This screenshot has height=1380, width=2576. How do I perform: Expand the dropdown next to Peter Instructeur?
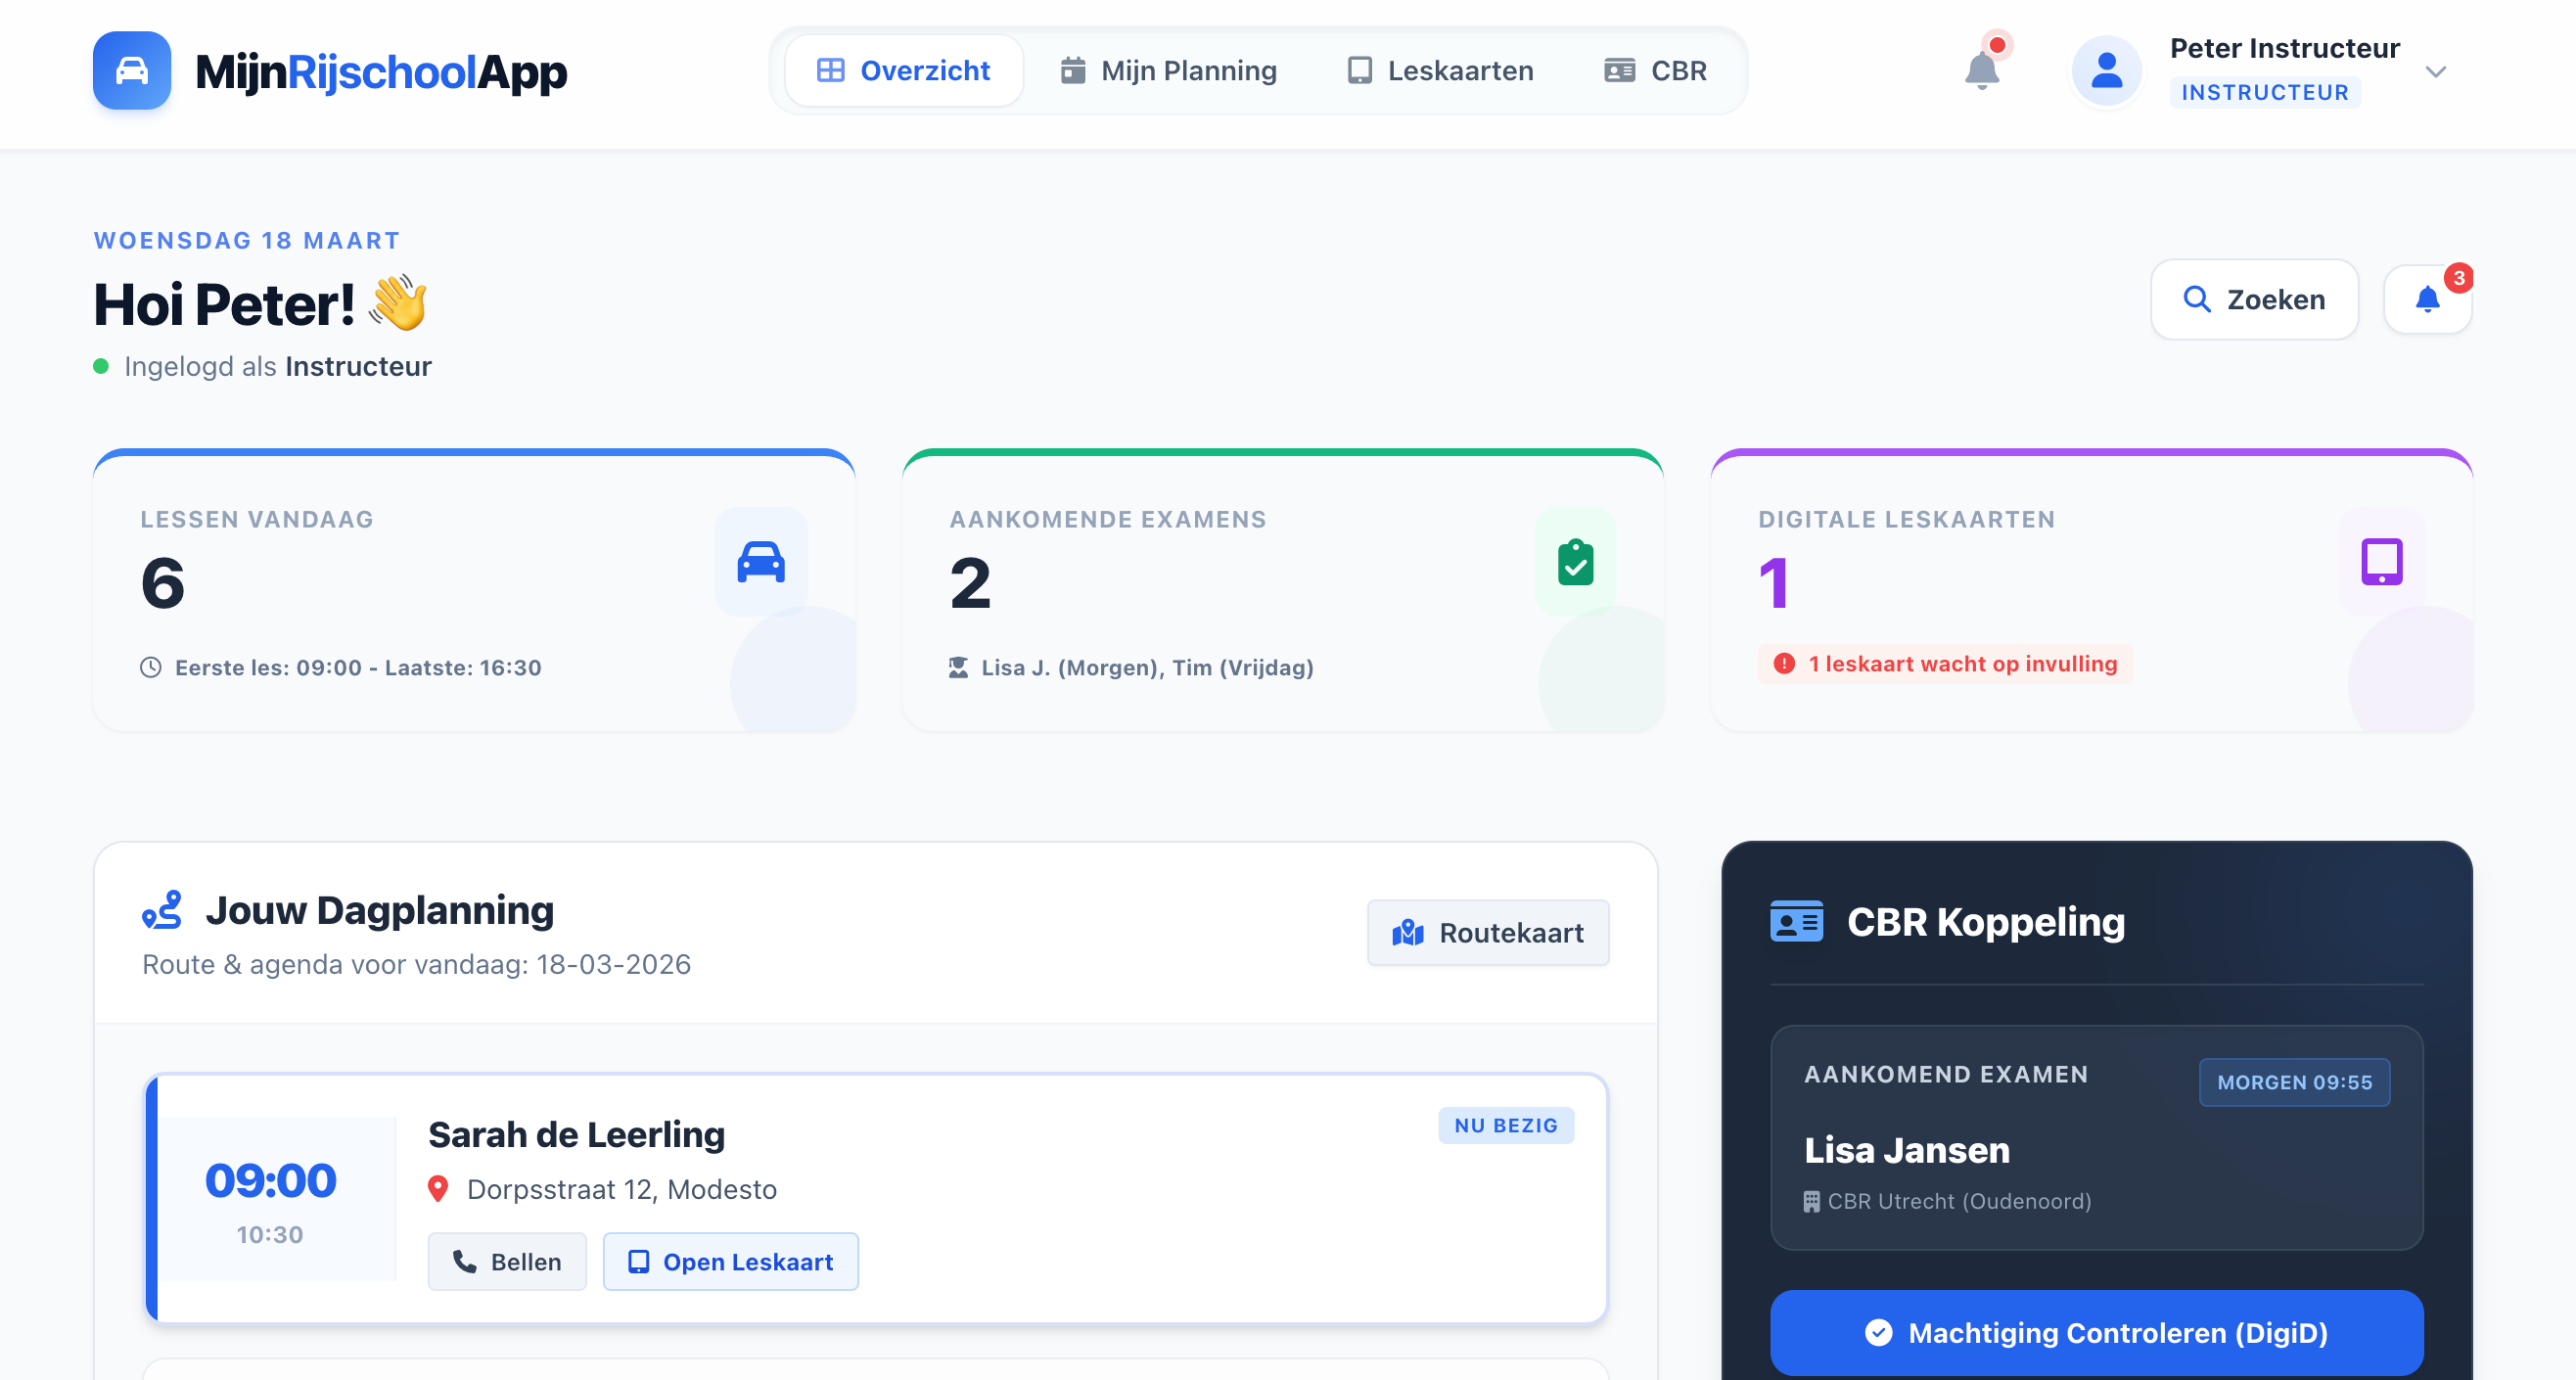point(2438,71)
